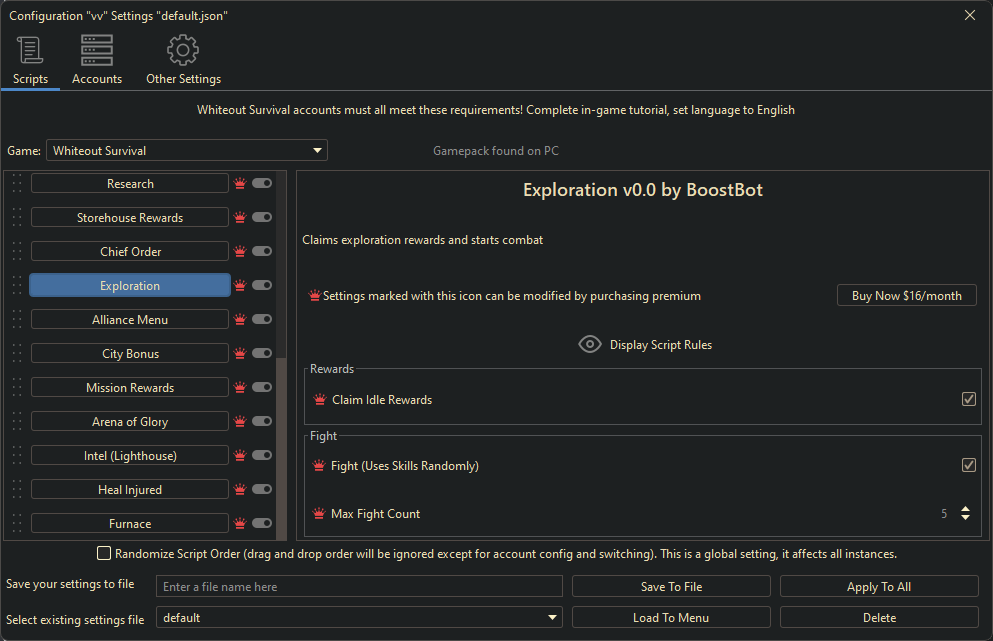This screenshot has width=993, height=641.
Task: Click the drag handle dots beside Storehouse Rewards
Action: point(17,217)
